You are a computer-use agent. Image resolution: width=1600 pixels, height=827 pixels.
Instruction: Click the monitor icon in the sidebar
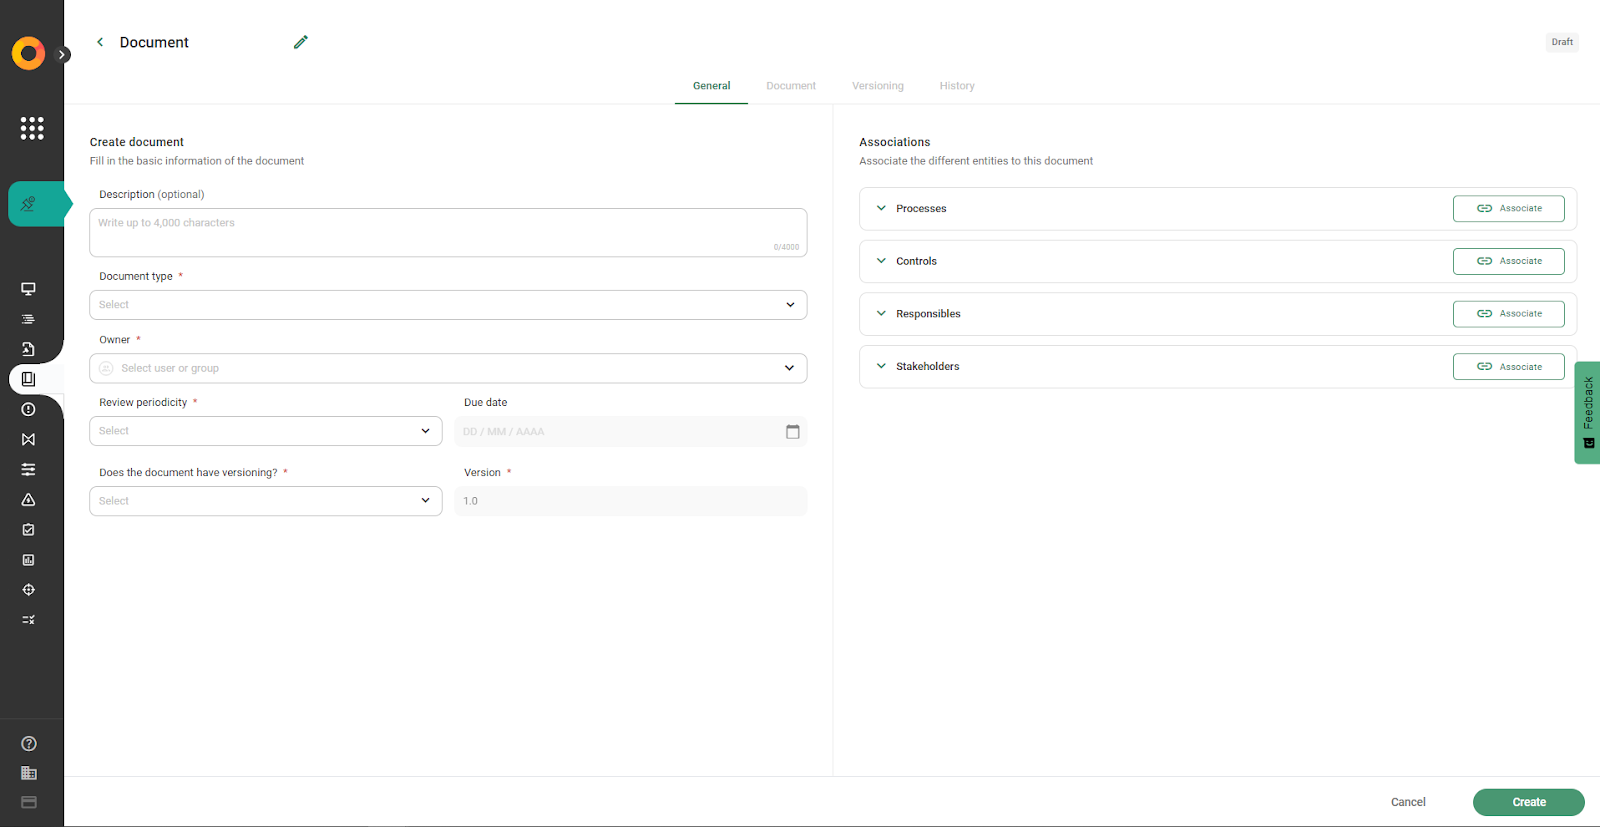click(29, 289)
